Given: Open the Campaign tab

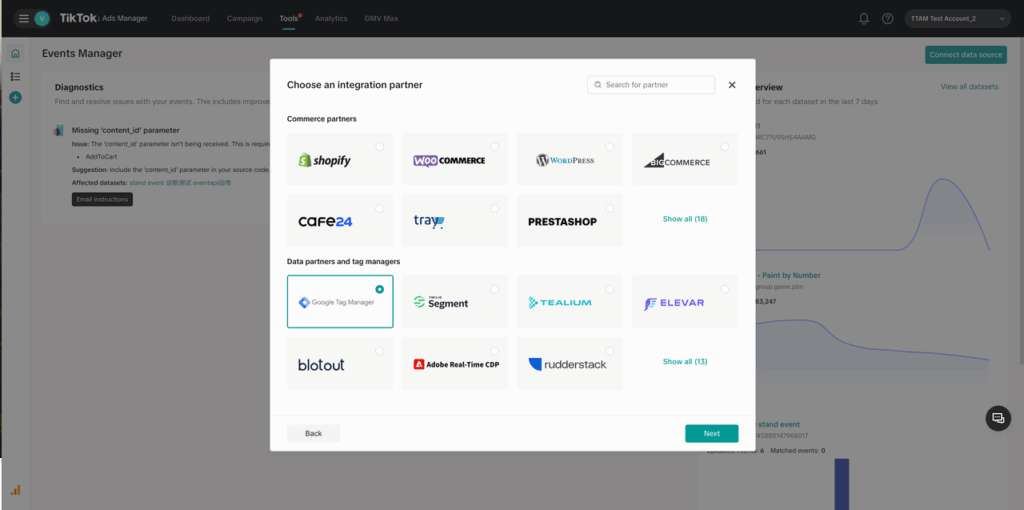Looking at the screenshot, I should pos(244,18).
